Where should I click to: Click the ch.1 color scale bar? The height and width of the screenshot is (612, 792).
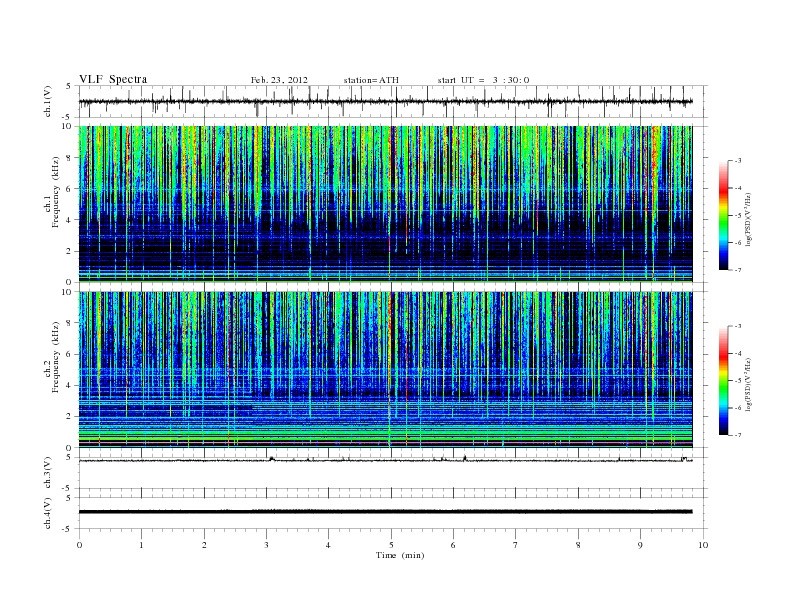pyautogui.click(x=724, y=216)
